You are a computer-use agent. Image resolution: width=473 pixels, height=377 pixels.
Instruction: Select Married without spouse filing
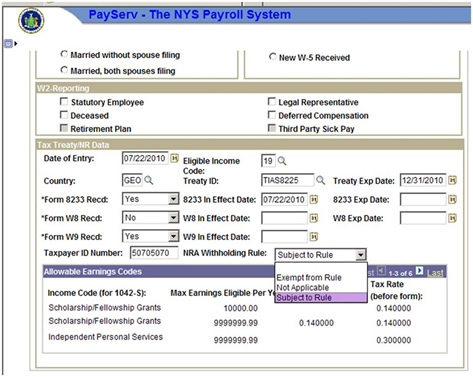click(x=64, y=54)
